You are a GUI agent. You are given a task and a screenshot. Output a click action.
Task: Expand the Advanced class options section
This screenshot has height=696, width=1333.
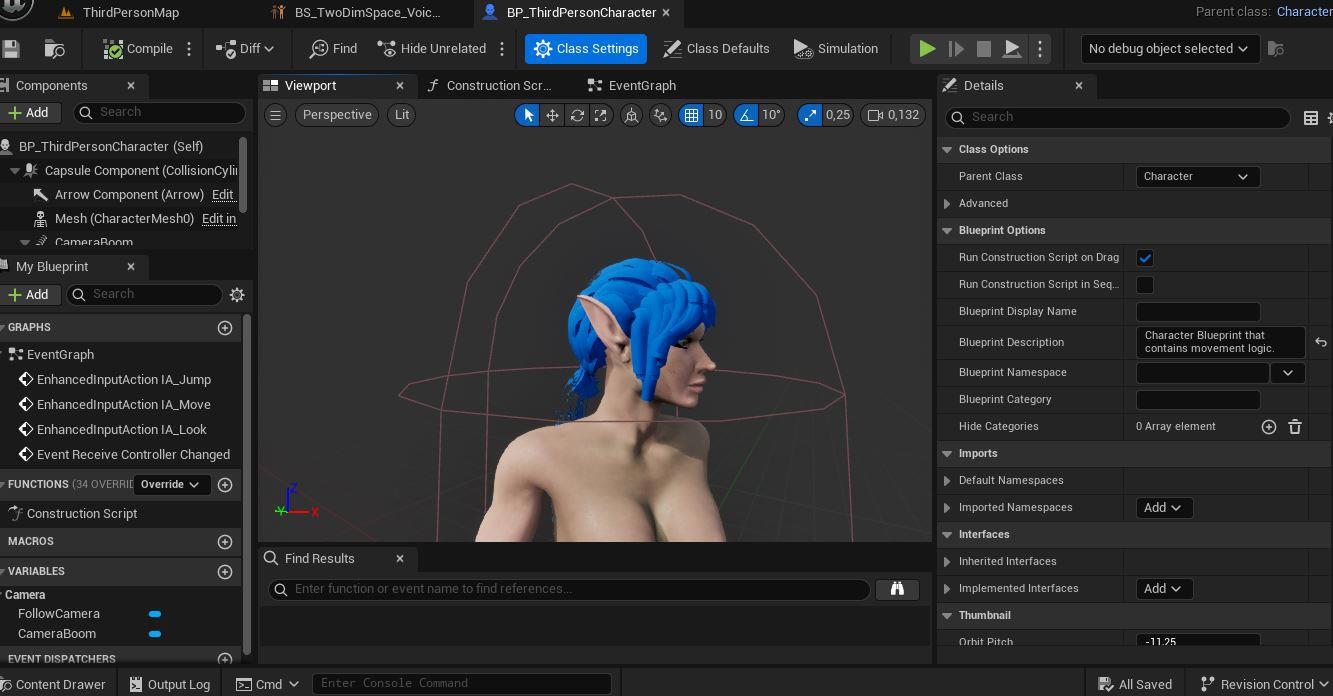[947, 204]
